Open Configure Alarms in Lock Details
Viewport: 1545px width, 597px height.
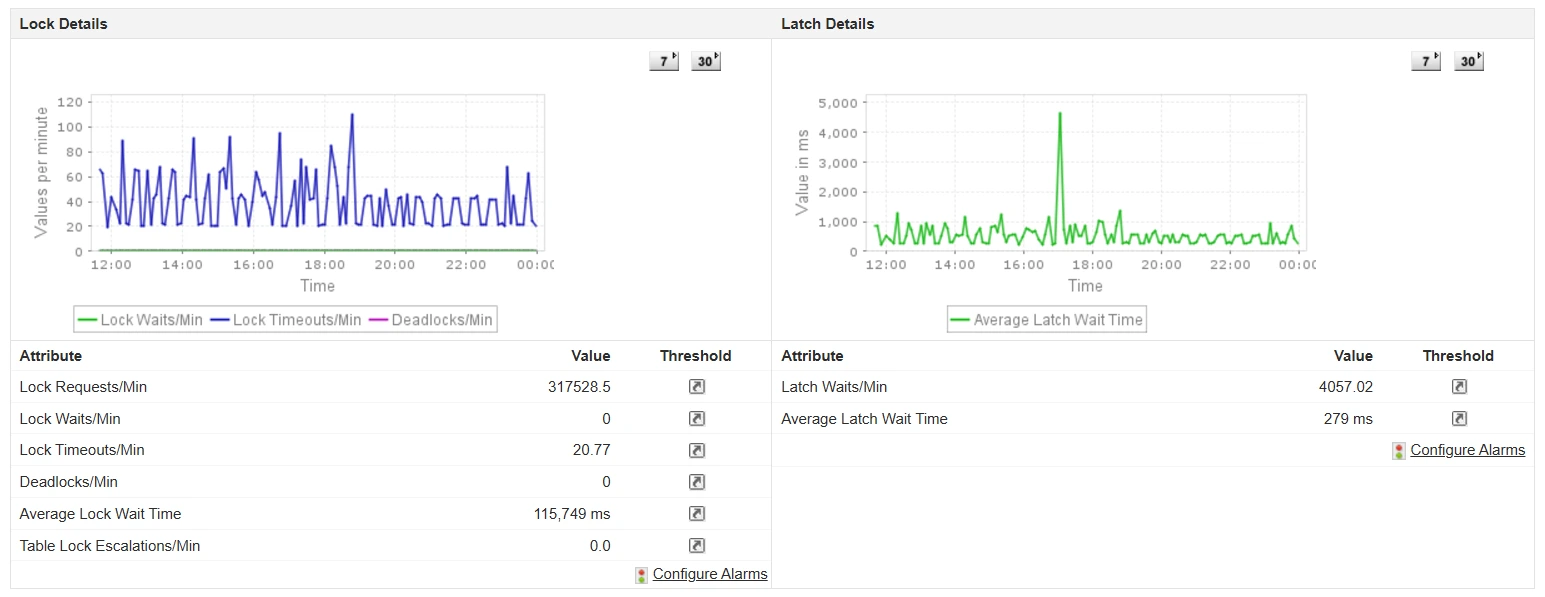pos(709,574)
